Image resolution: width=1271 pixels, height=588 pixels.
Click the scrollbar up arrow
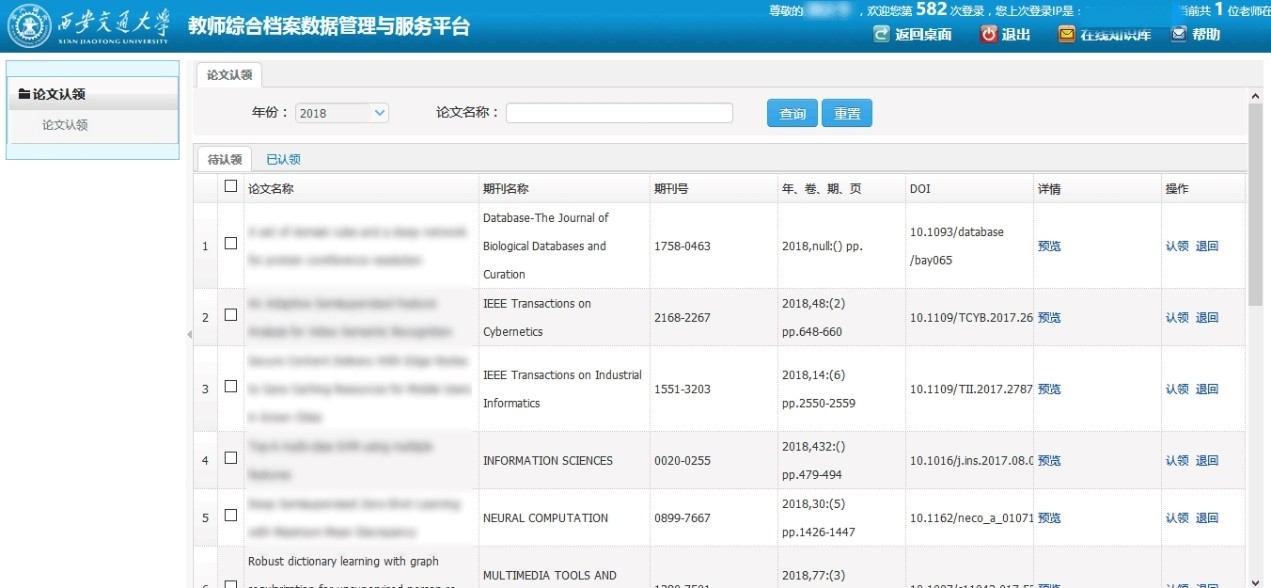pyautogui.click(x=1255, y=96)
